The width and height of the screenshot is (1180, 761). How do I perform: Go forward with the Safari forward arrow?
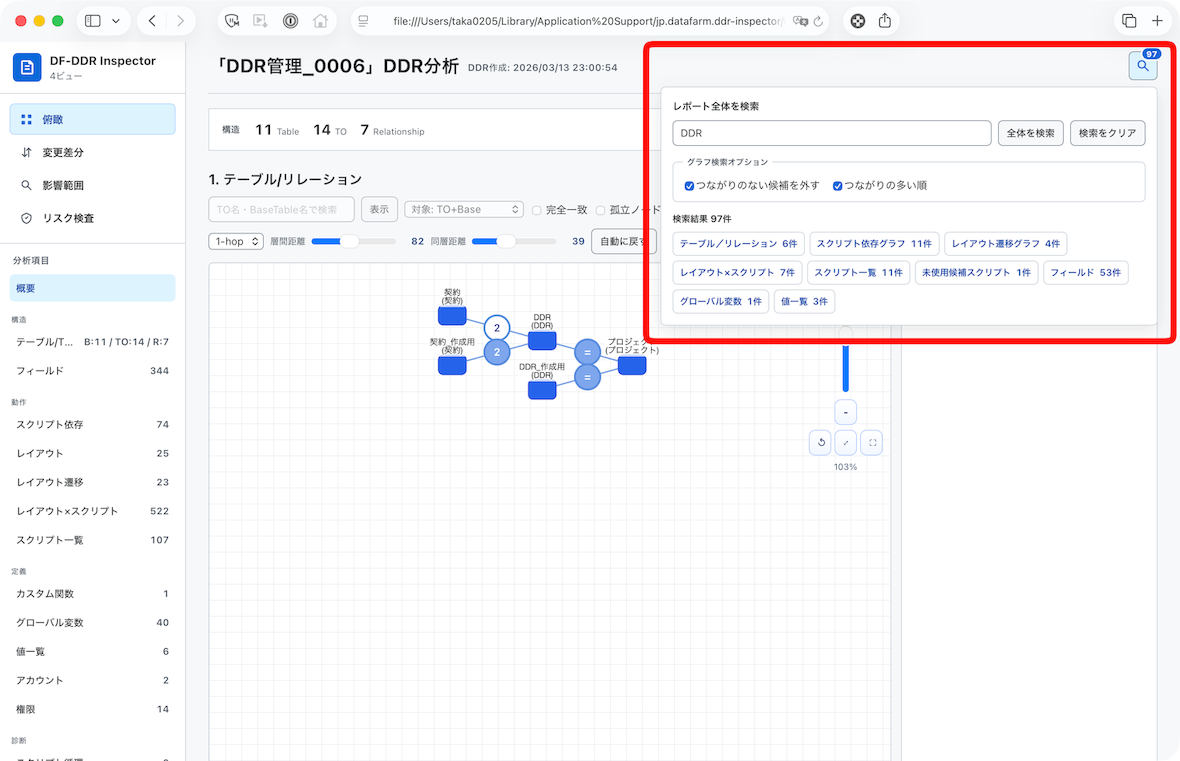pyautogui.click(x=181, y=21)
